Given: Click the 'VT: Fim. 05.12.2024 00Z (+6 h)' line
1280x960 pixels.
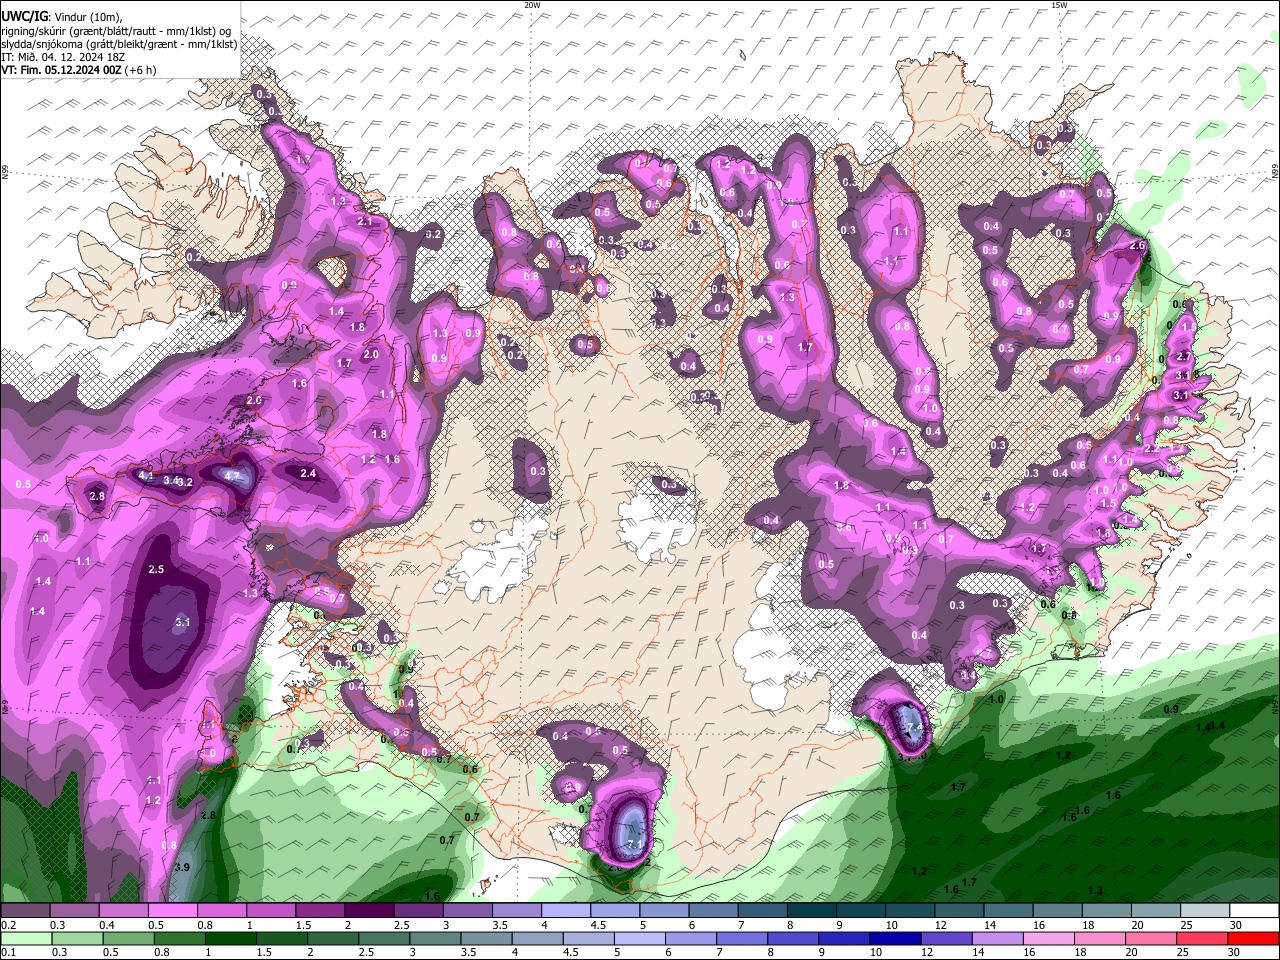Looking at the screenshot, I should 79,71.
